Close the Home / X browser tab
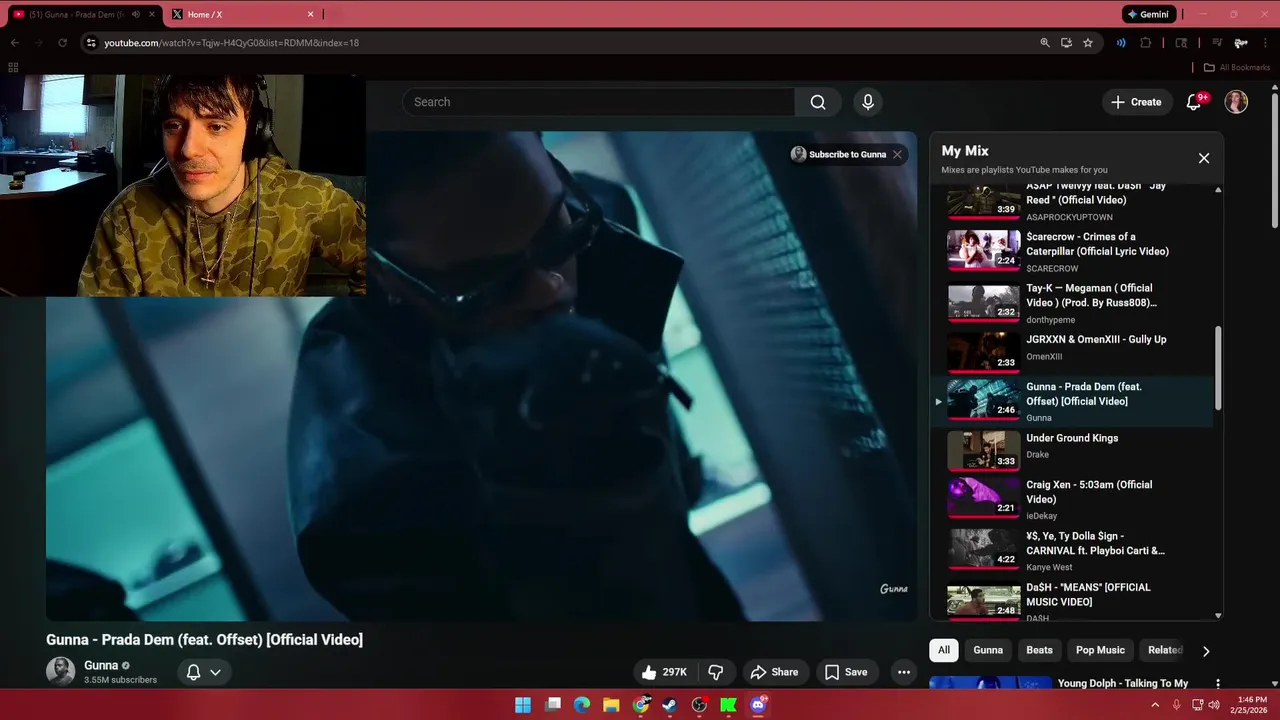Screen dimensions: 1280x720 coord(310,14)
